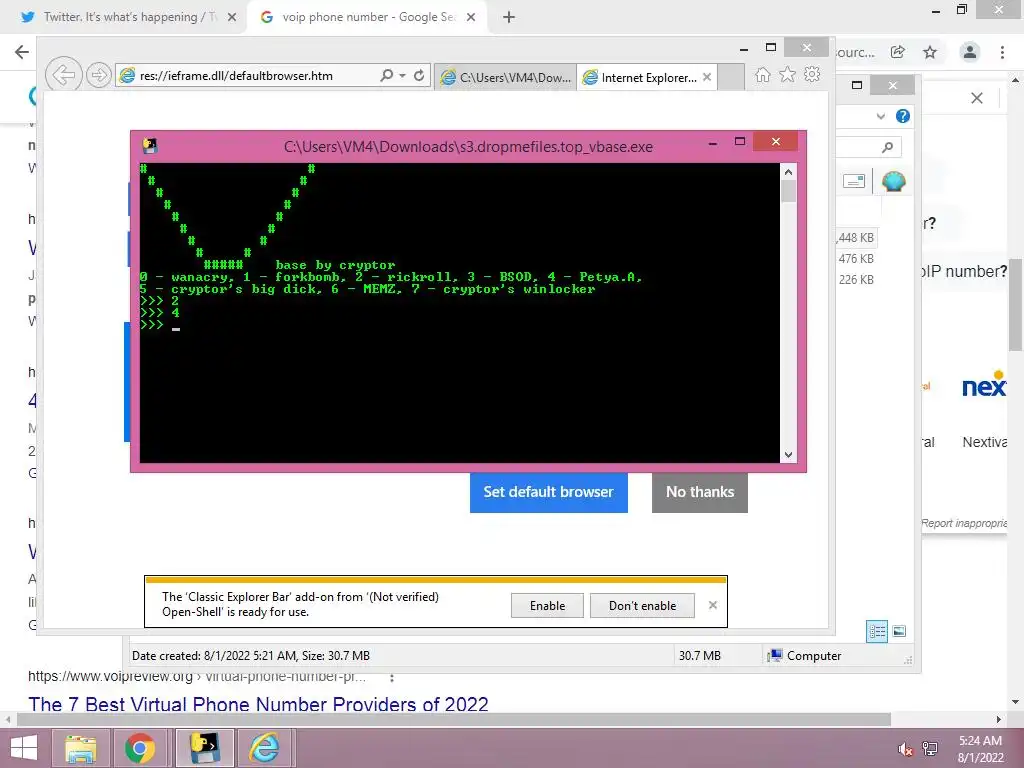Image resolution: width=1024 pixels, height=768 pixels.
Task: Switch Explorer to details view
Action: coord(877,631)
